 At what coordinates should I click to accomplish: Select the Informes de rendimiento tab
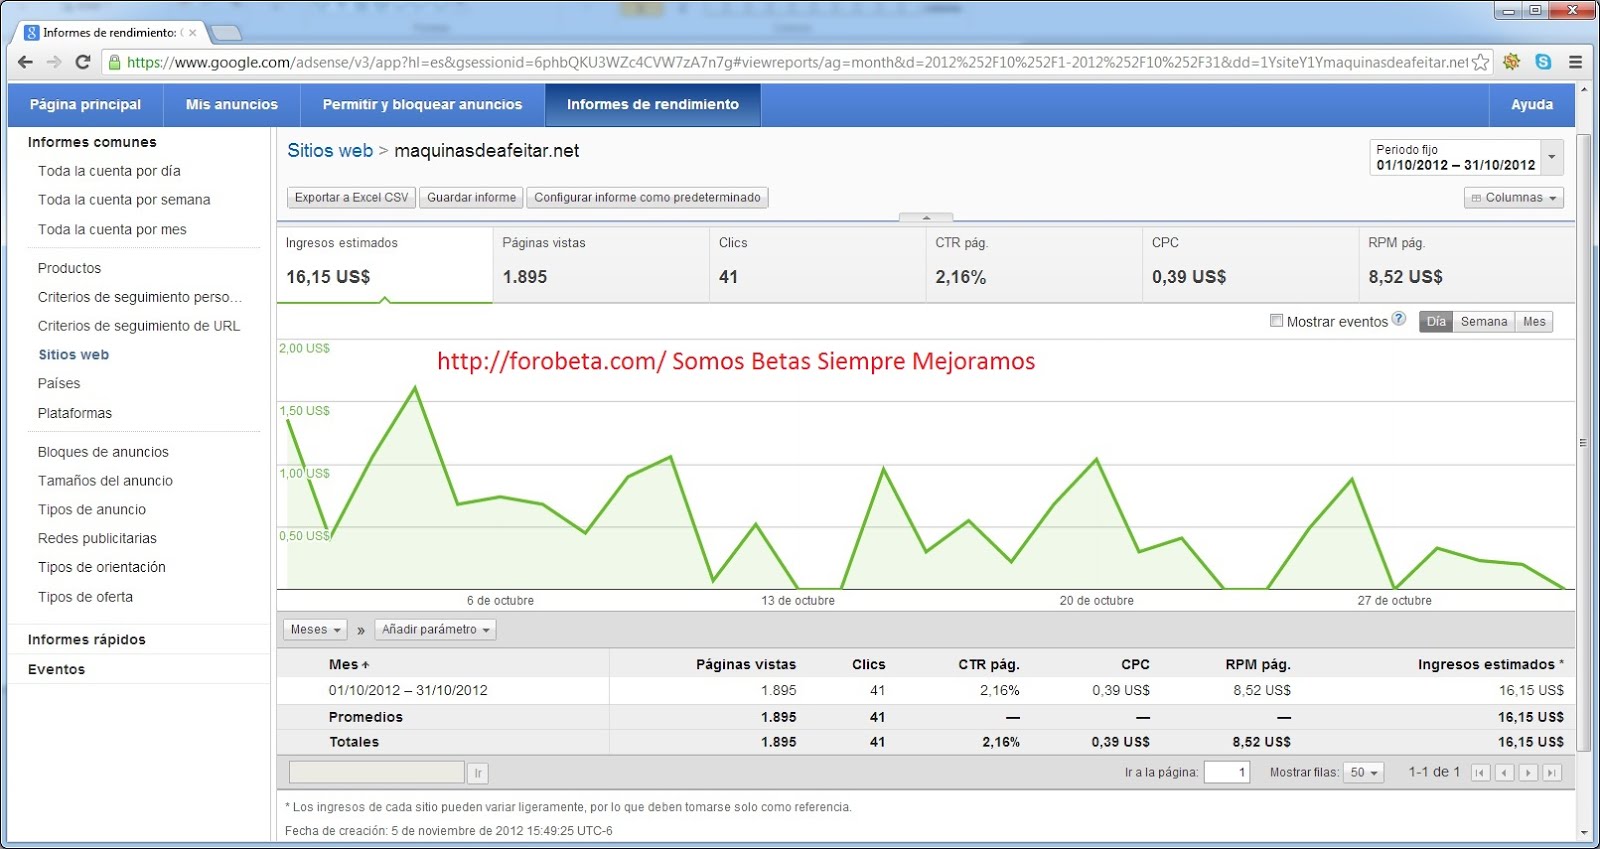[x=653, y=104]
